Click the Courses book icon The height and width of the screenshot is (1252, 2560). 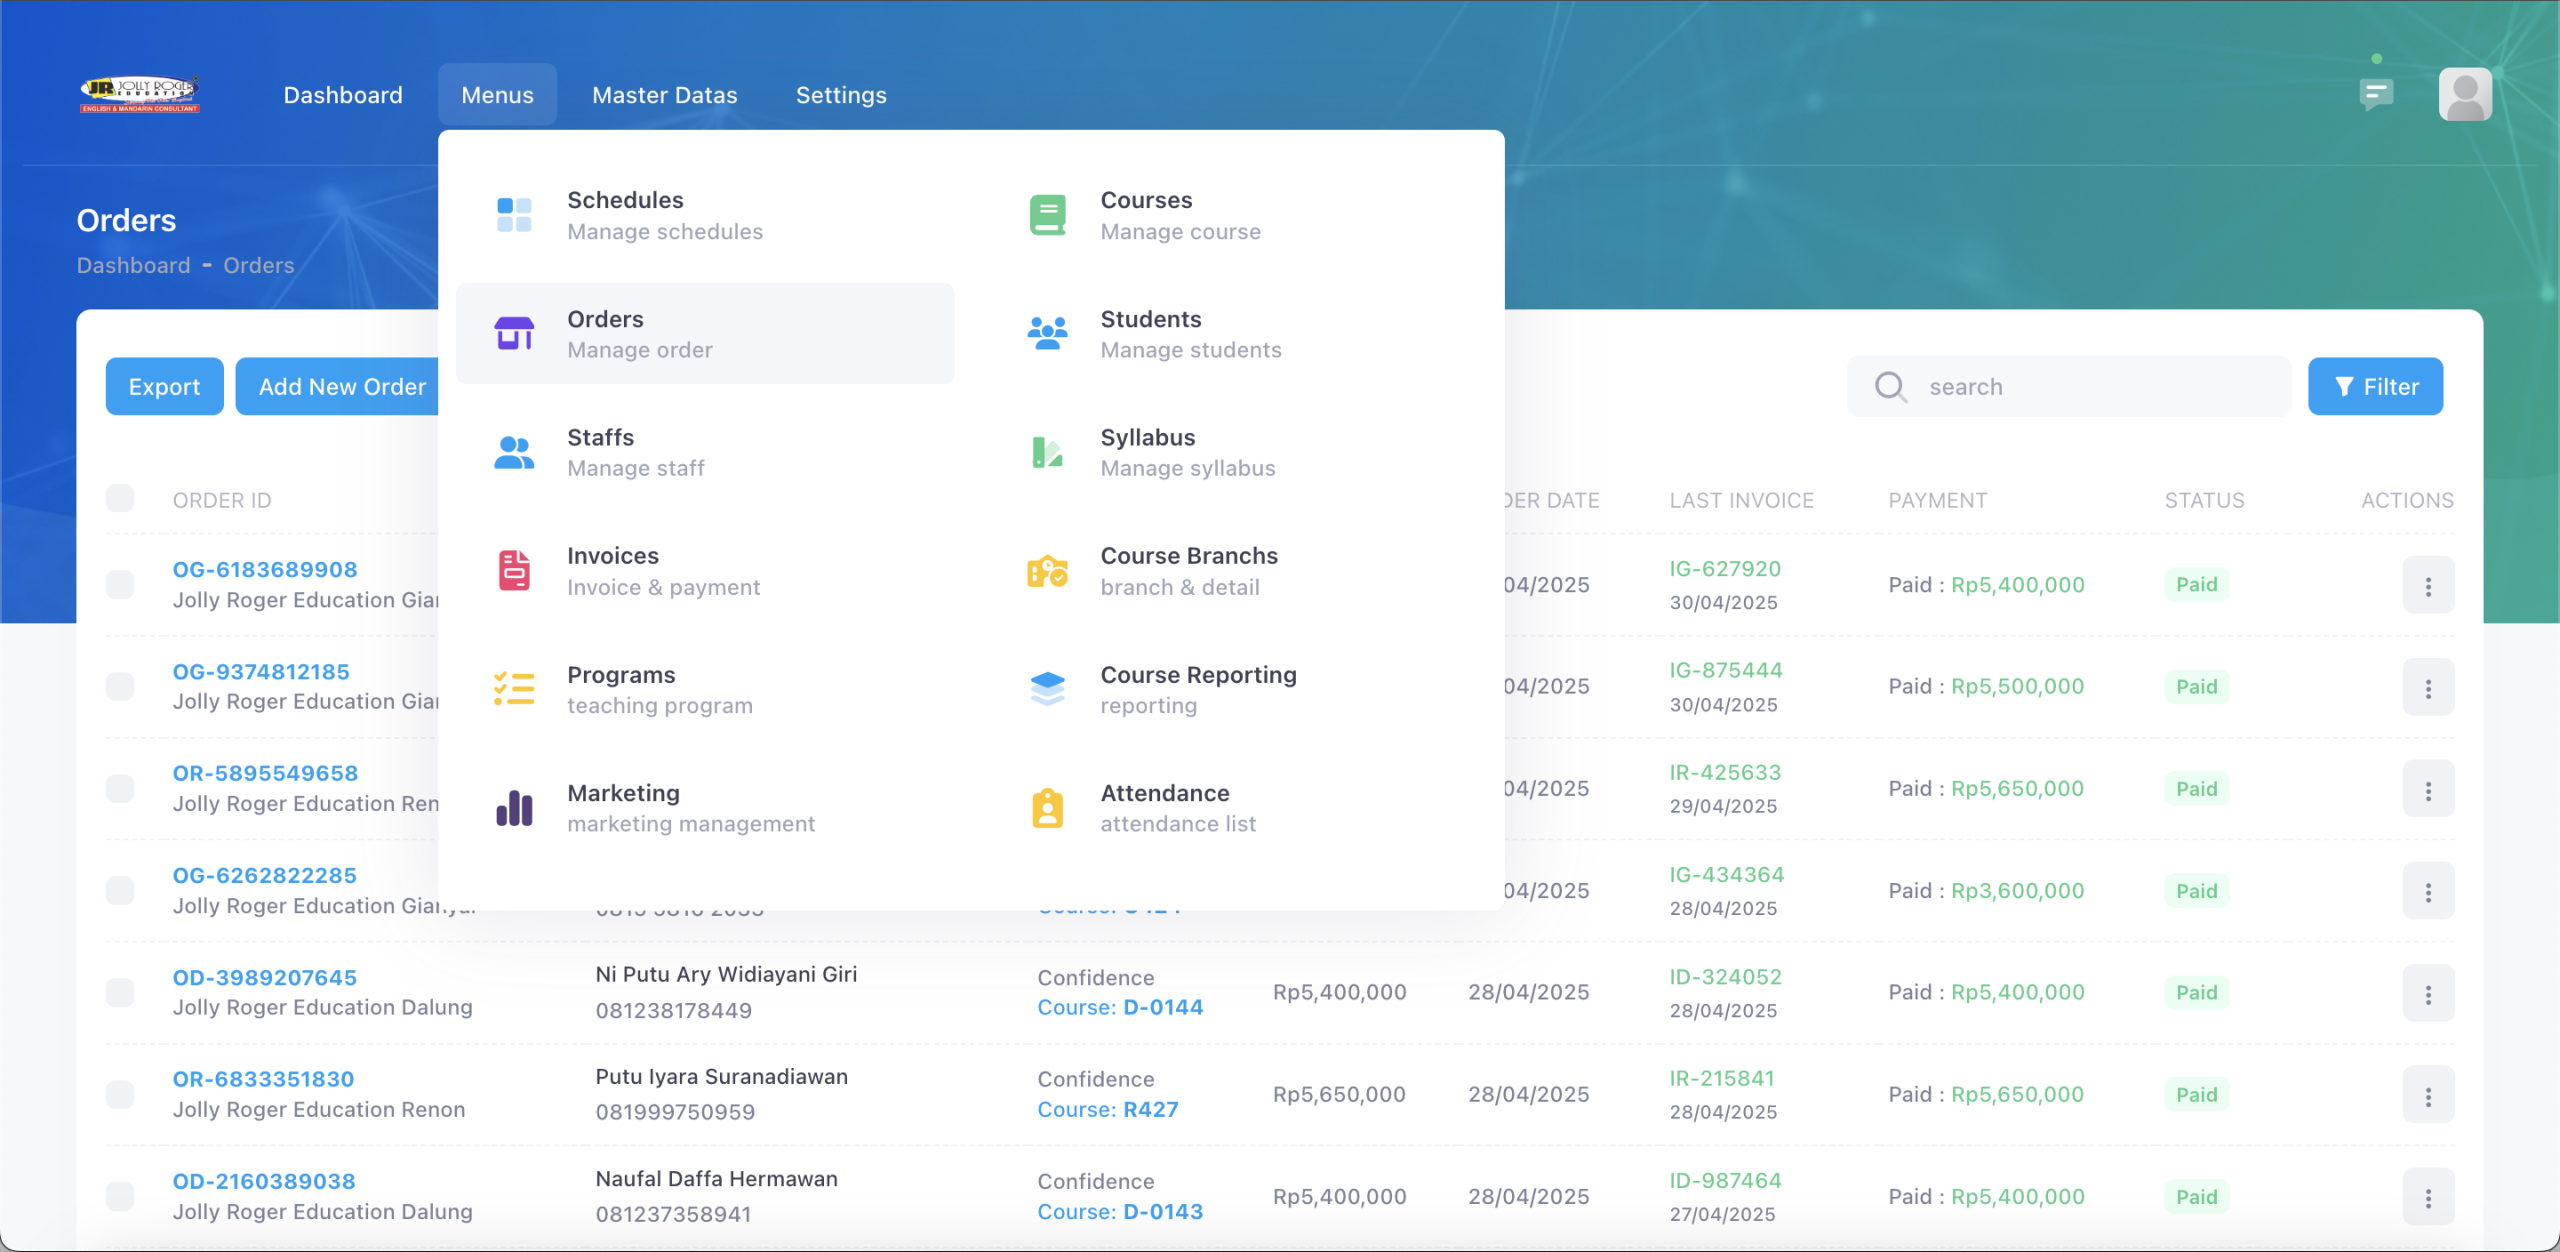click(x=1047, y=215)
